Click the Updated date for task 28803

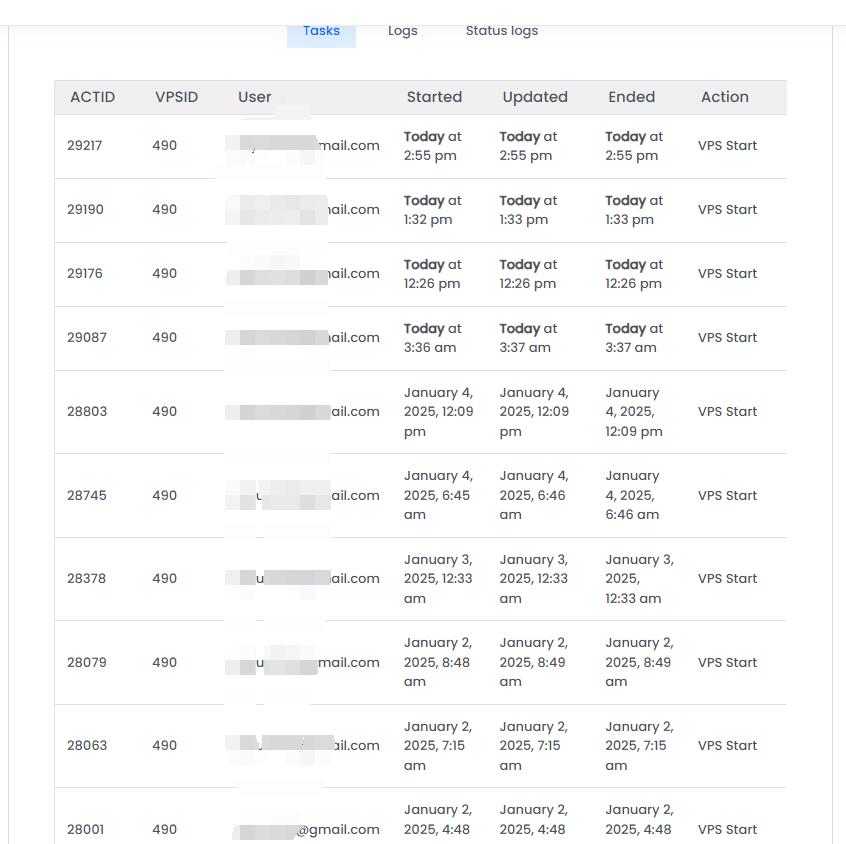[534, 412]
